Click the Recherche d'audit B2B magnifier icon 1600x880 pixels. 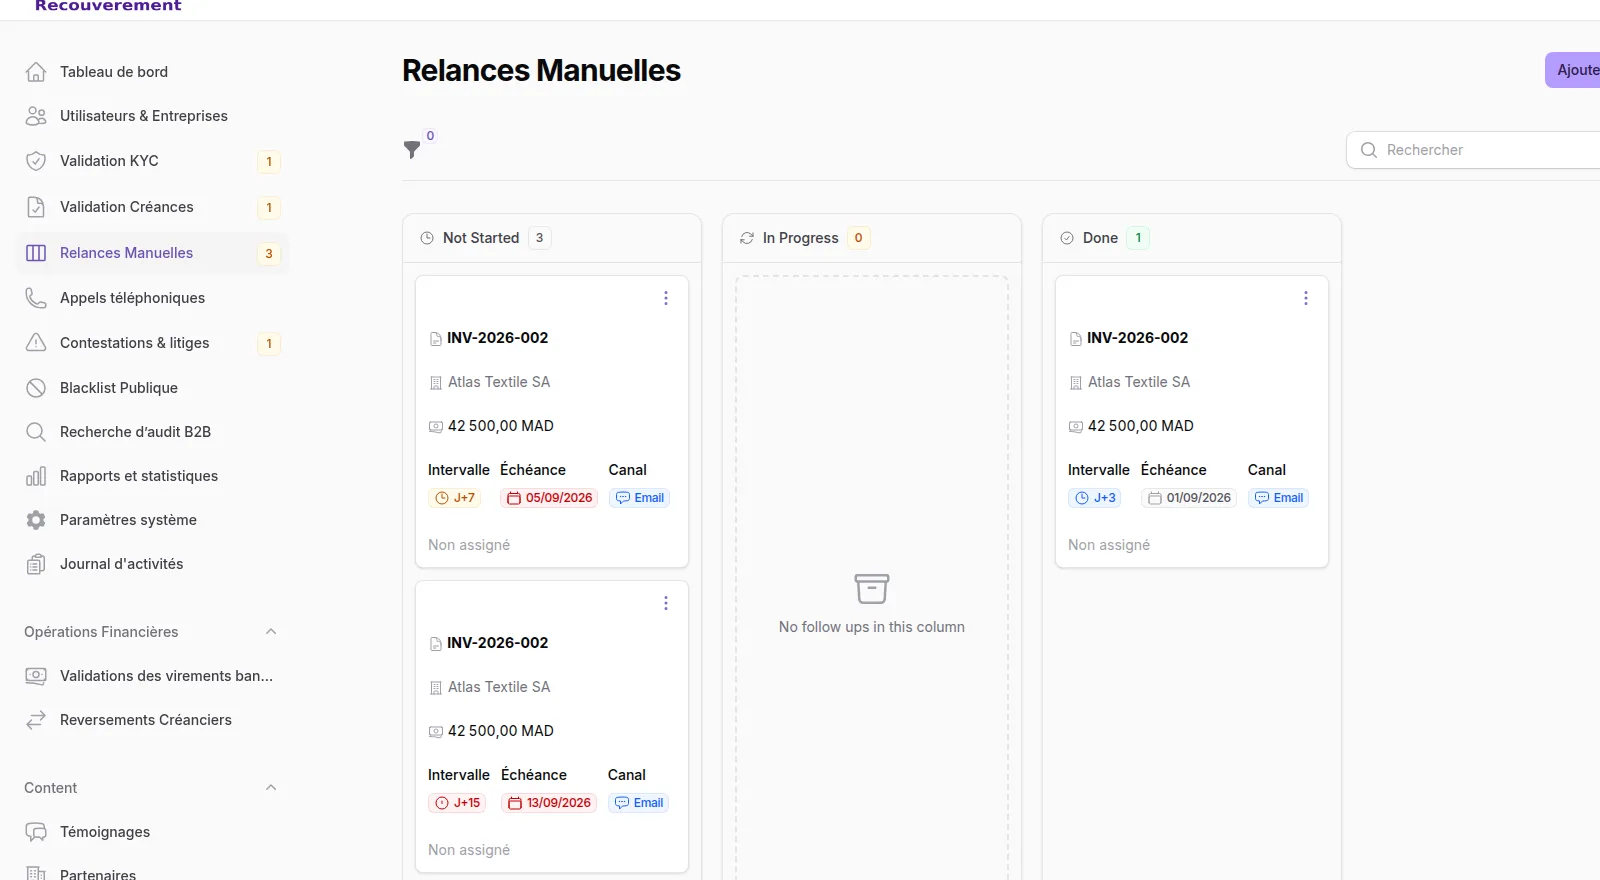click(36, 432)
